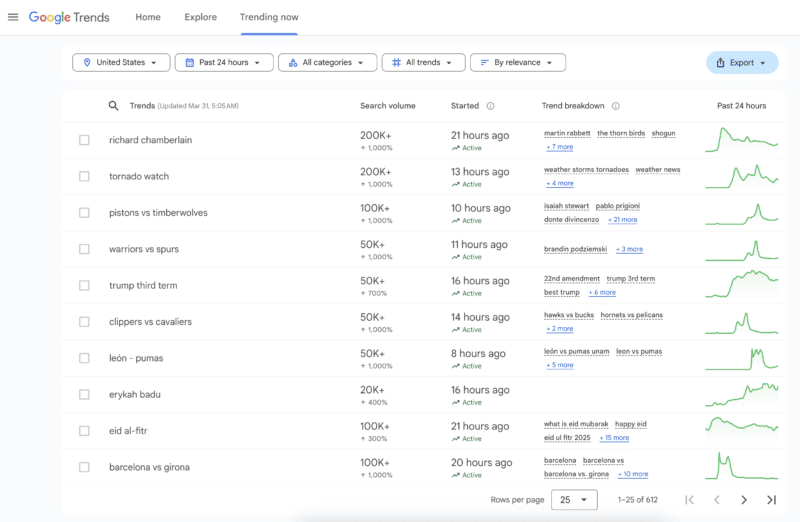The height and width of the screenshot is (522, 800).
Task: Expand +10 more for barcelona vs girona
Action: 633,474
